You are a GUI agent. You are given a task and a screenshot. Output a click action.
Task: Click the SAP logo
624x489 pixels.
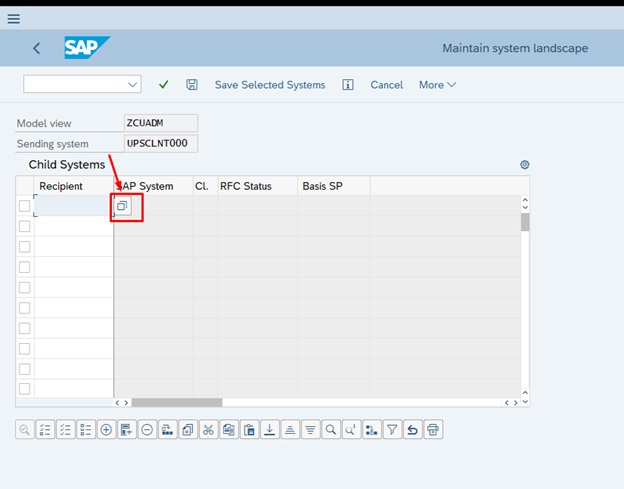click(87, 48)
